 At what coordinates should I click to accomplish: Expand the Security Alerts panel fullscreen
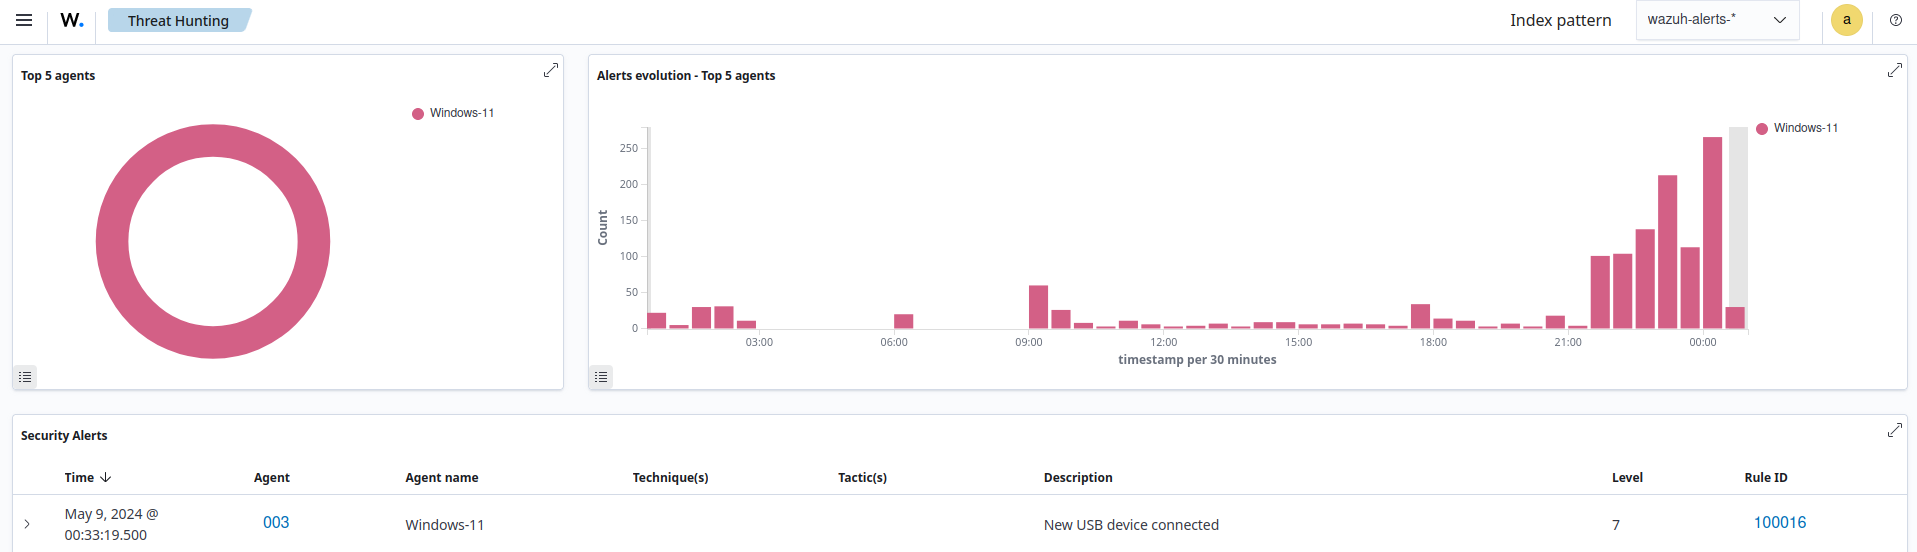1894,430
